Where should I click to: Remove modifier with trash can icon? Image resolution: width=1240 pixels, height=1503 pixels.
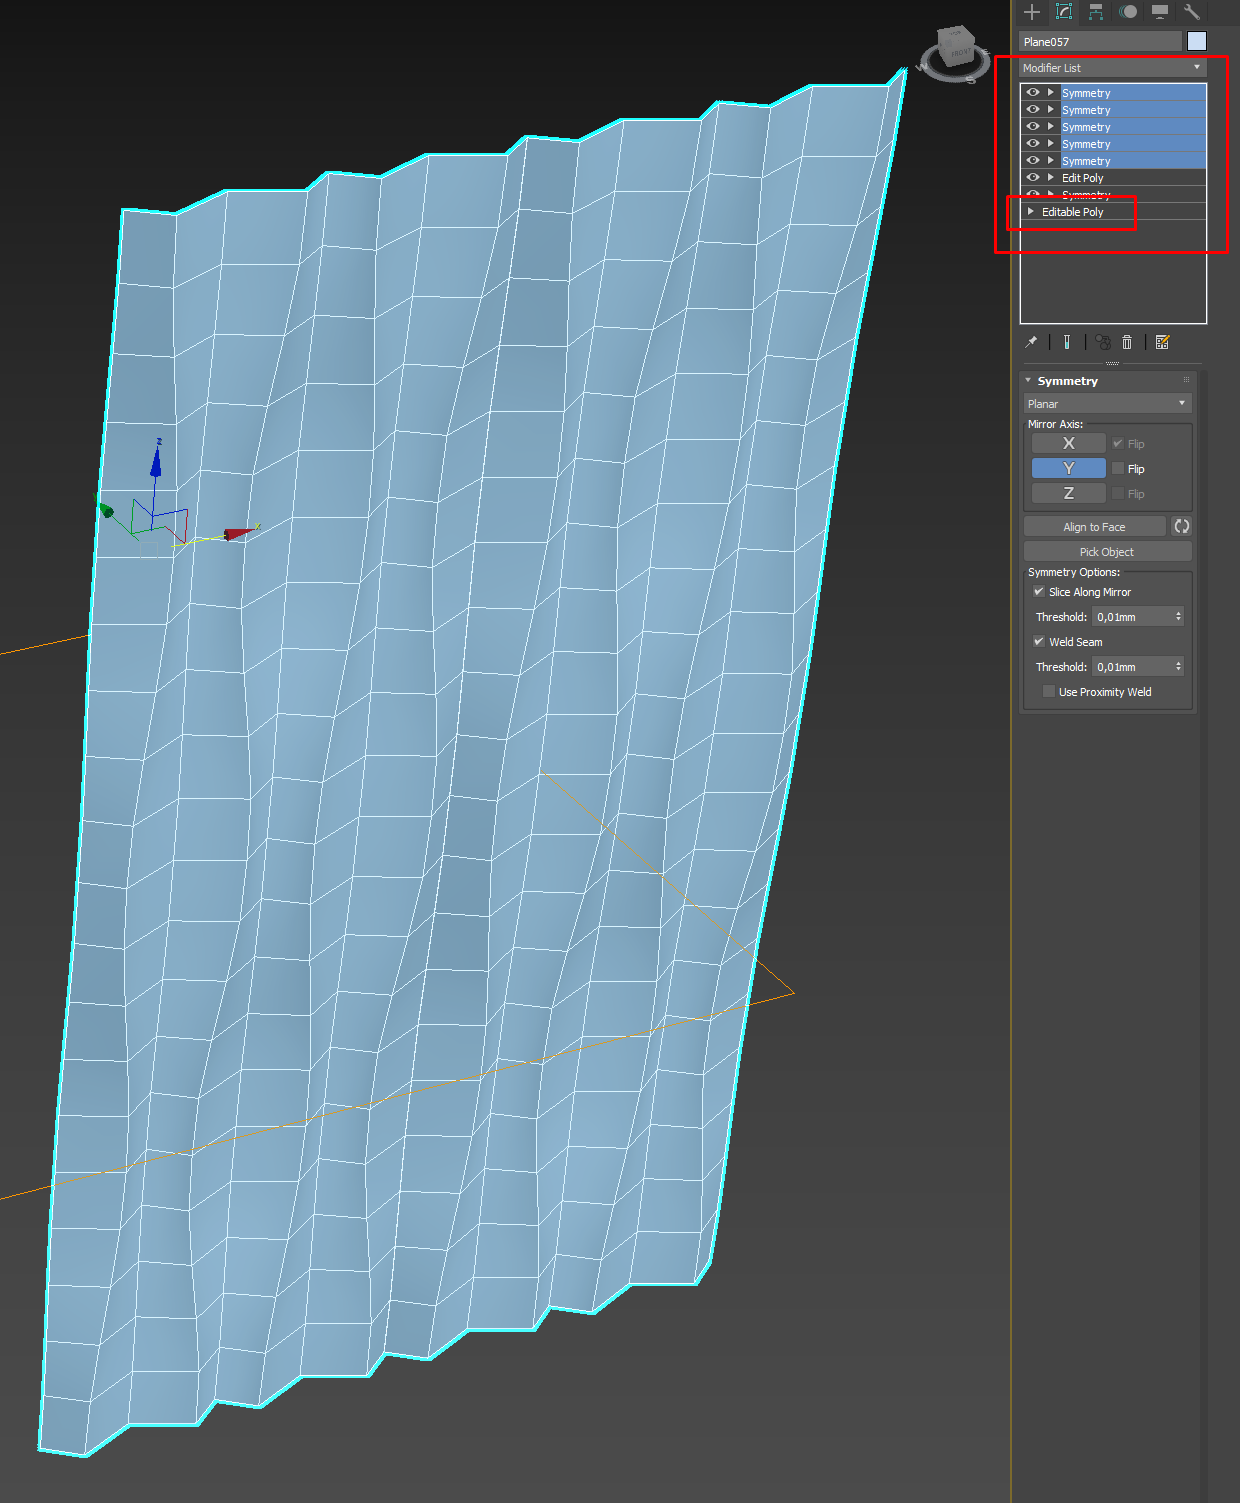(x=1127, y=342)
